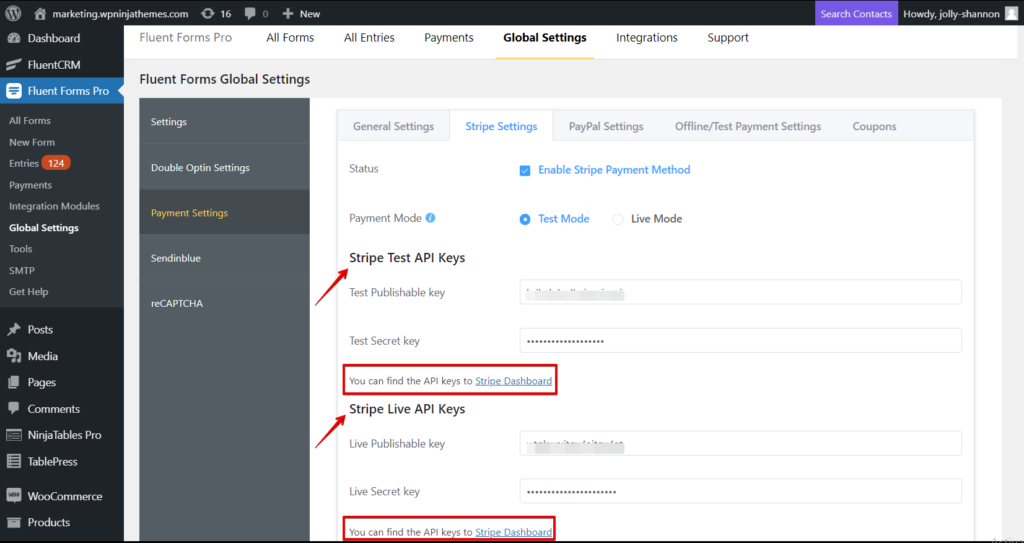
Task: Click the plus New icon
Action: click(287, 13)
